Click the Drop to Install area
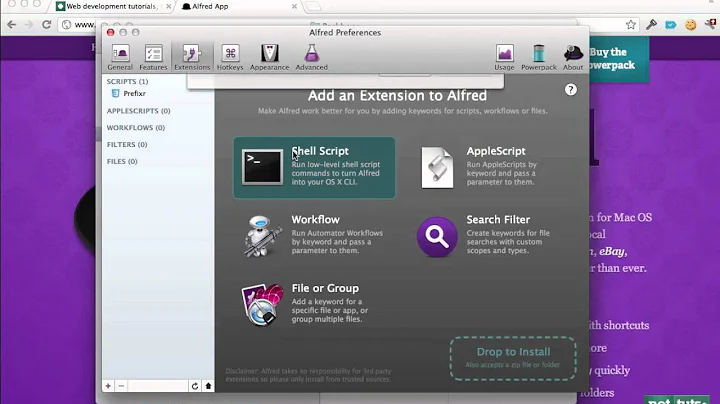 [x=513, y=358]
